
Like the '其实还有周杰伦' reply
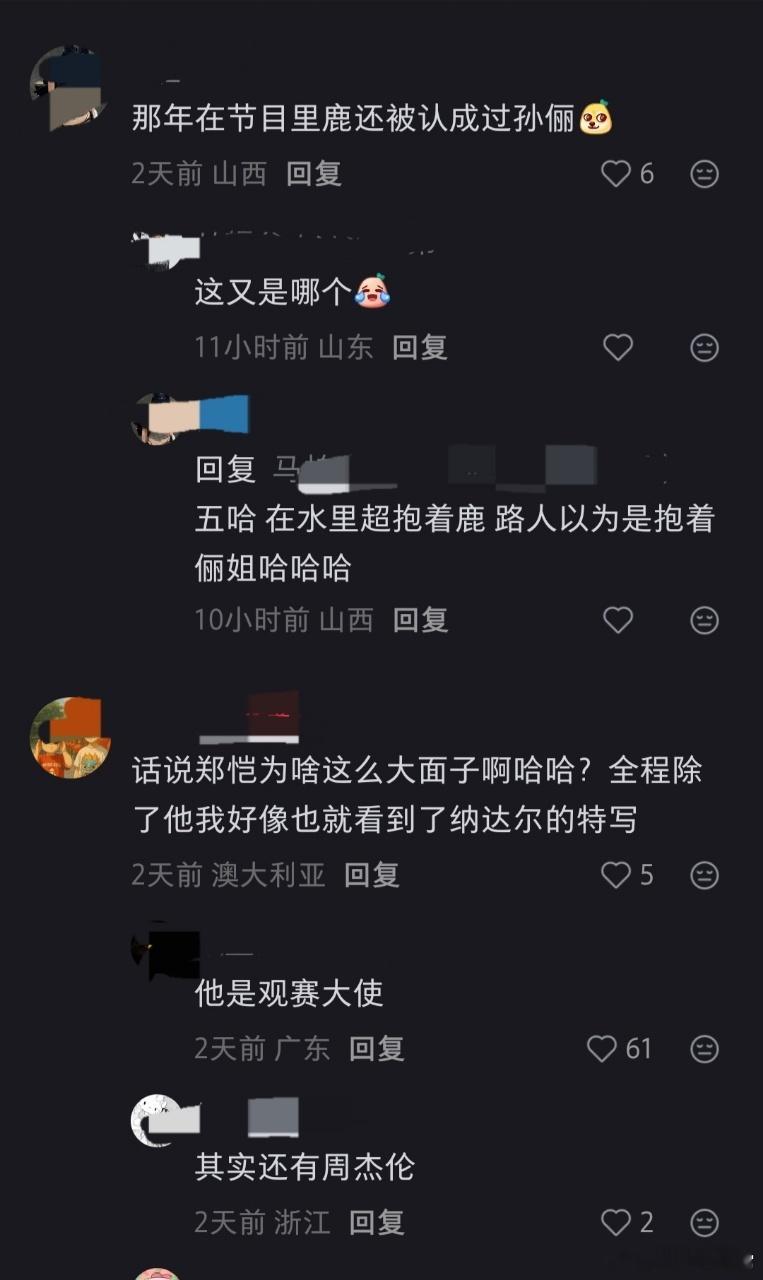click(616, 1221)
